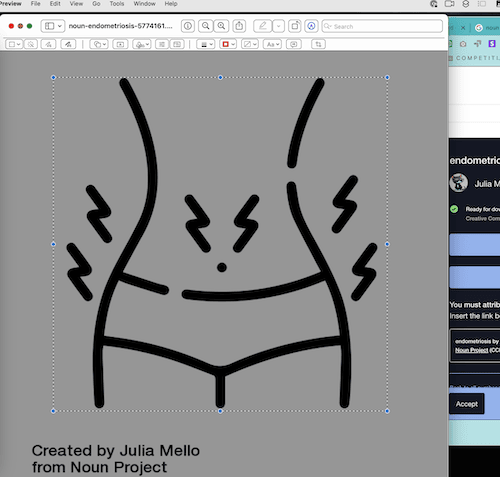The image size is (500, 477).
Task: Click Julia M's avatar in browser
Action: point(459,183)
